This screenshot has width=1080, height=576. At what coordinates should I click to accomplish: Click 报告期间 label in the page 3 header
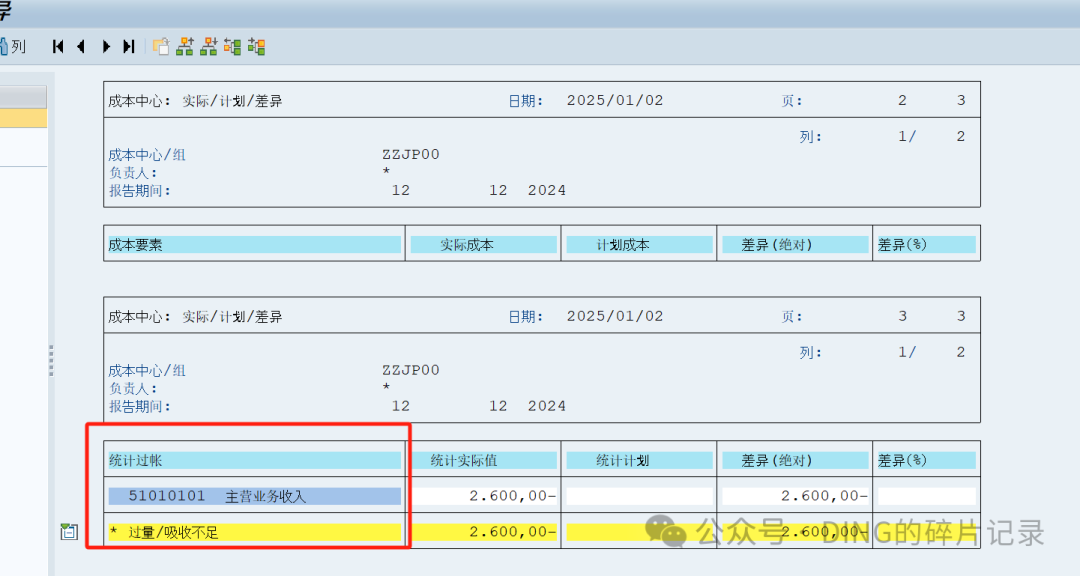140,407
